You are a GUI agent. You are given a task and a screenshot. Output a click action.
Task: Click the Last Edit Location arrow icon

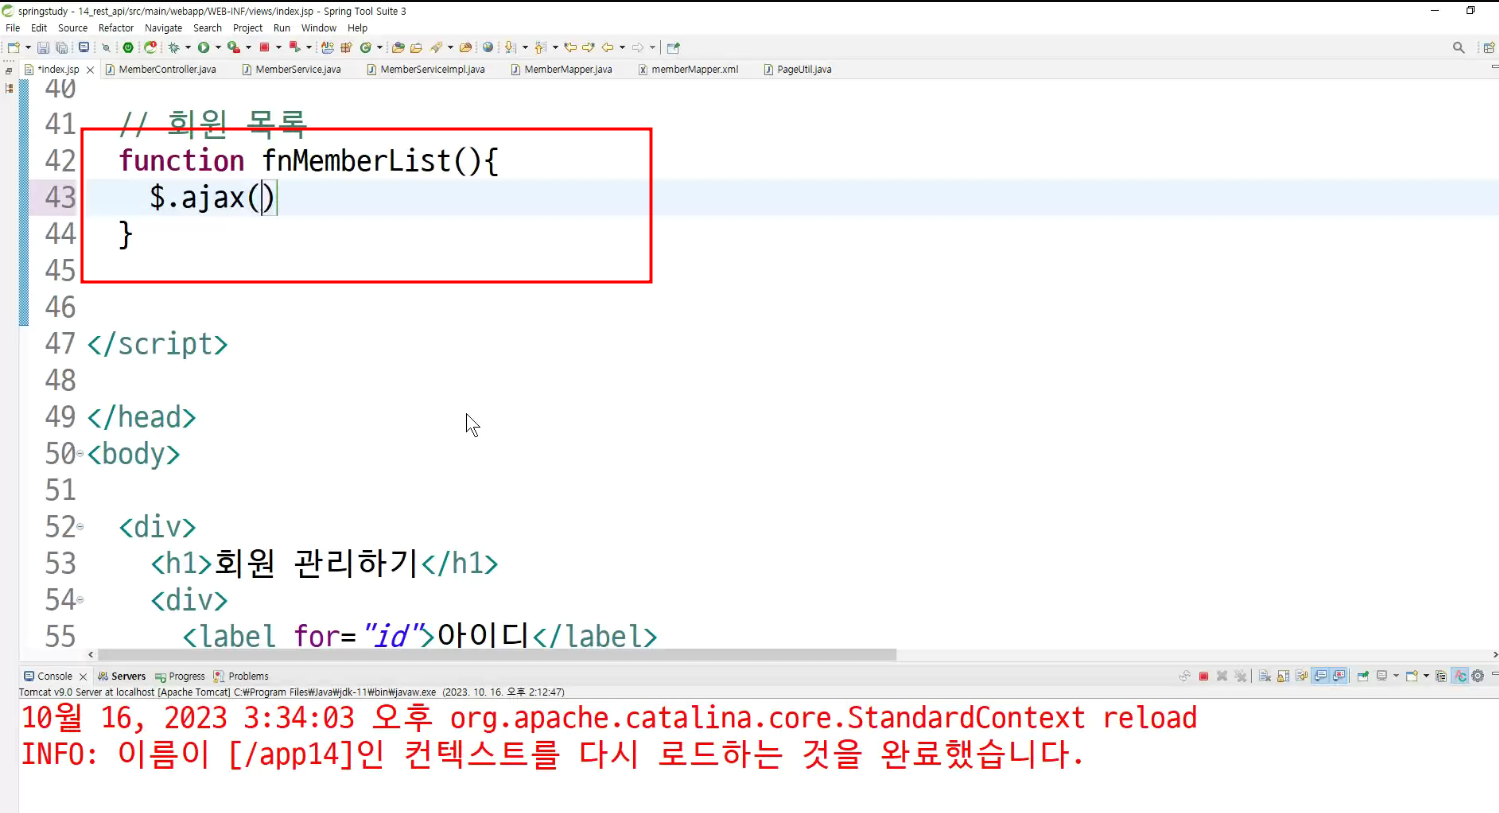(570, 47)
